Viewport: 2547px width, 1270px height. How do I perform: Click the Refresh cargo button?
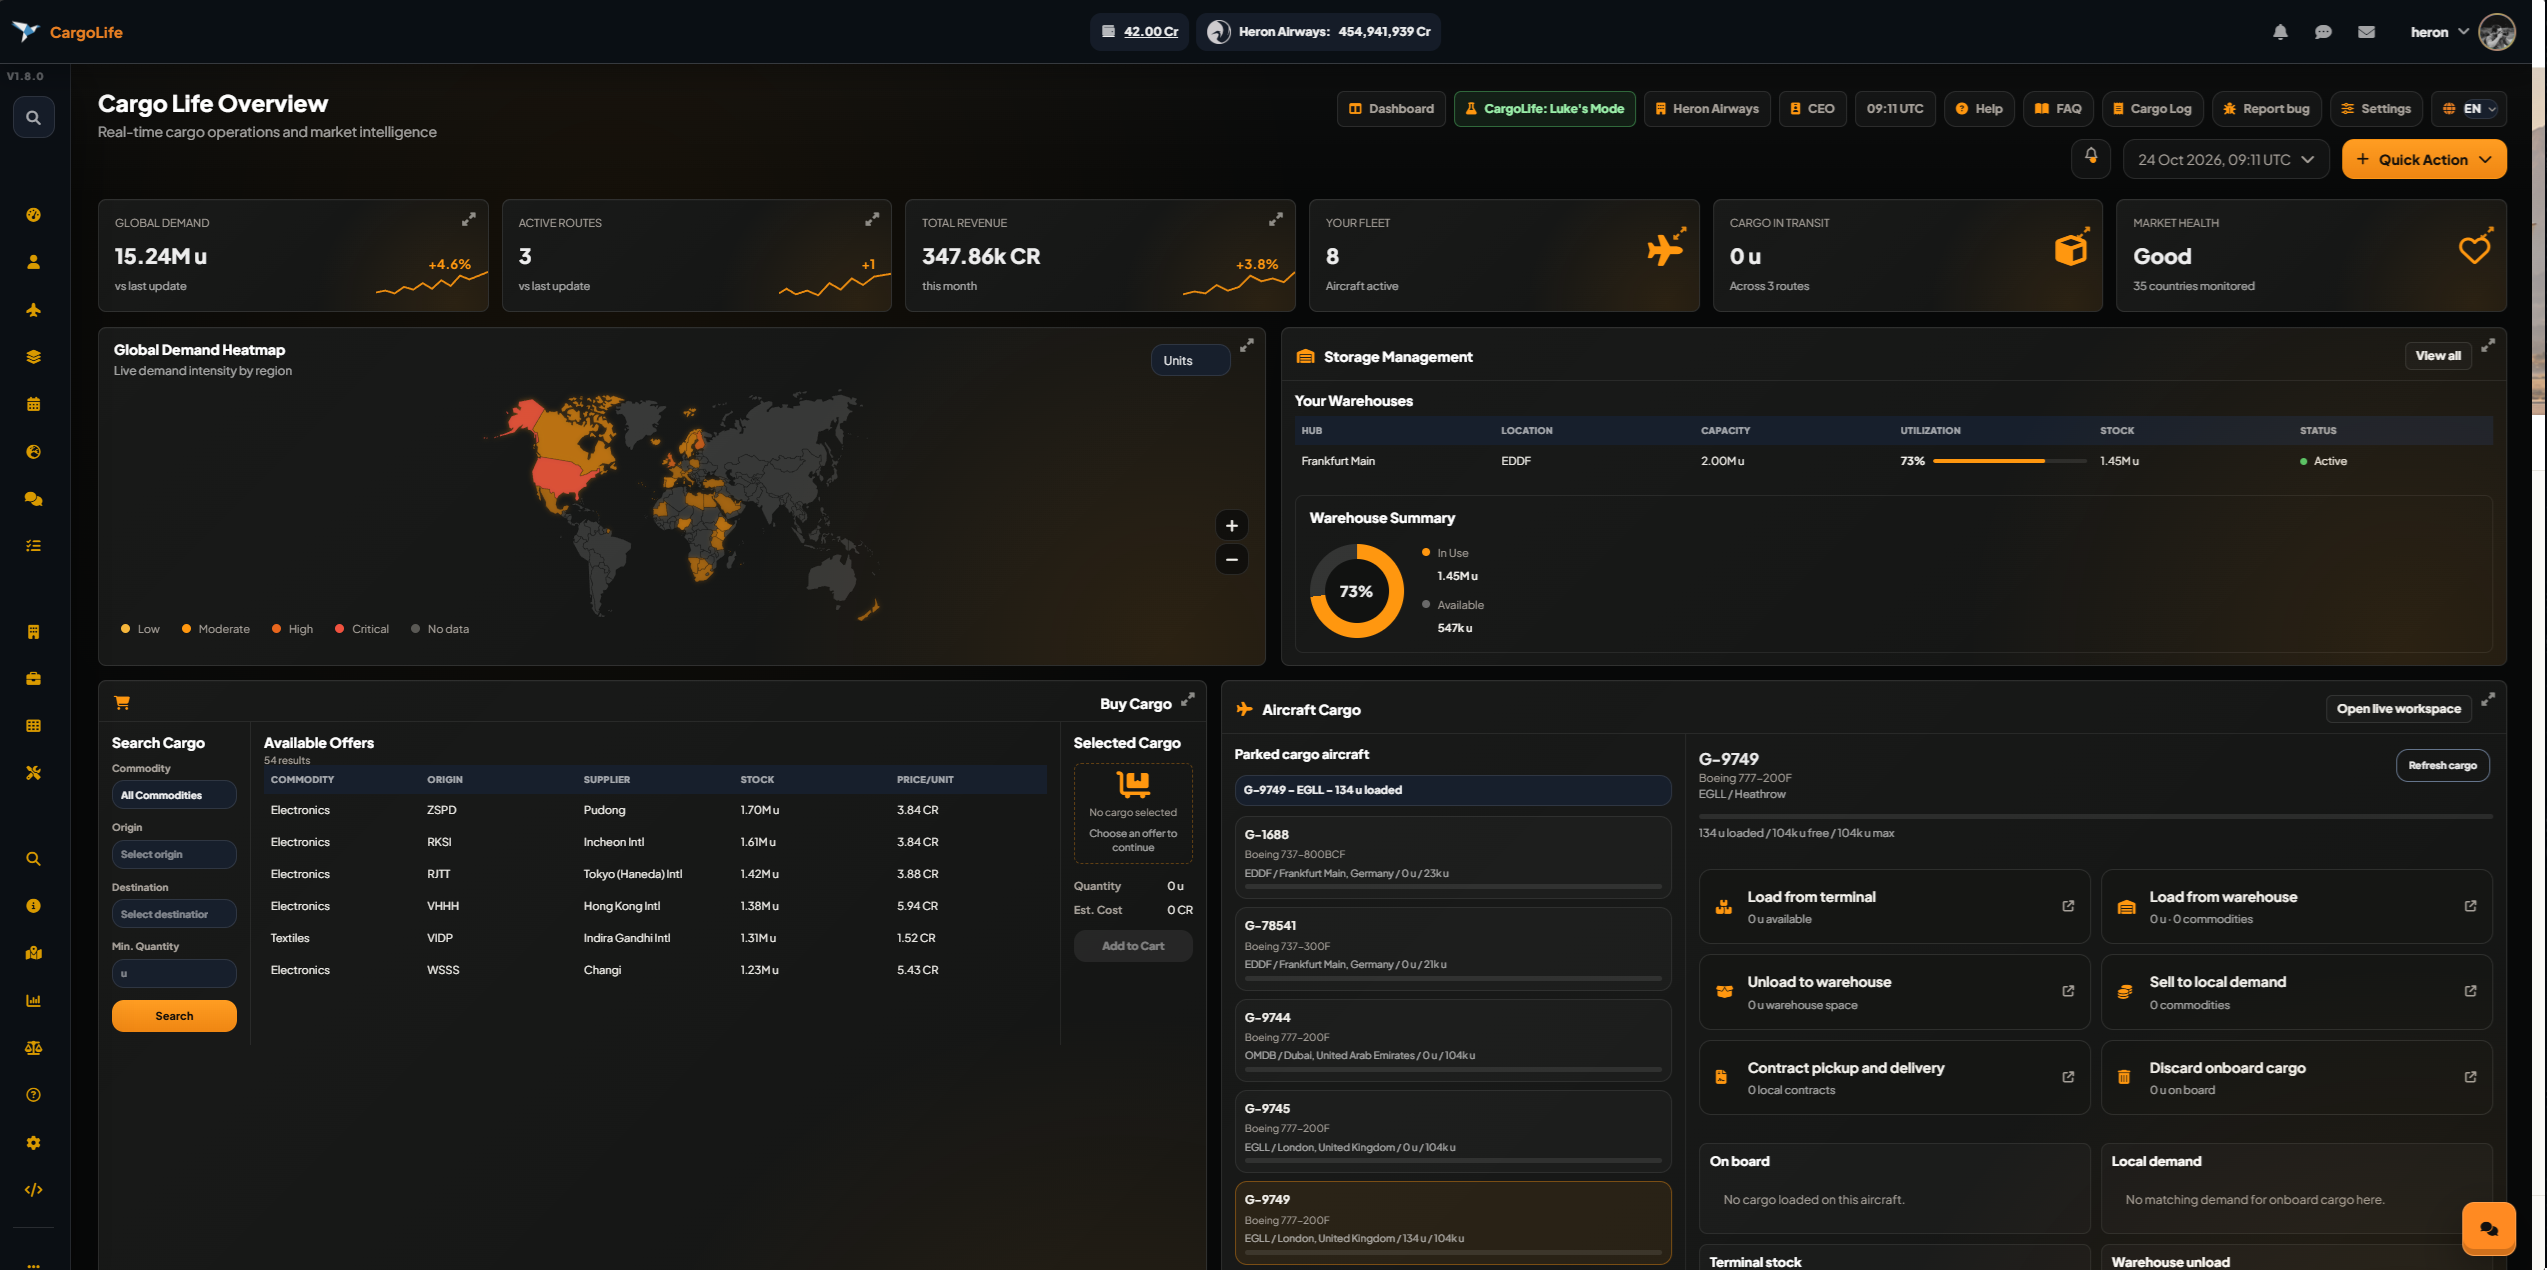[x=2442, y=766]
